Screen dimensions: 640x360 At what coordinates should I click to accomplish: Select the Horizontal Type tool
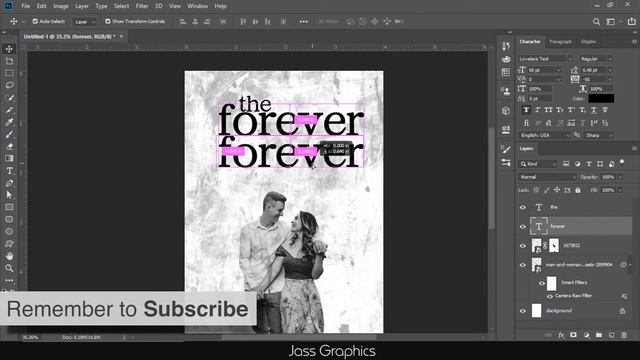point(9,171)
